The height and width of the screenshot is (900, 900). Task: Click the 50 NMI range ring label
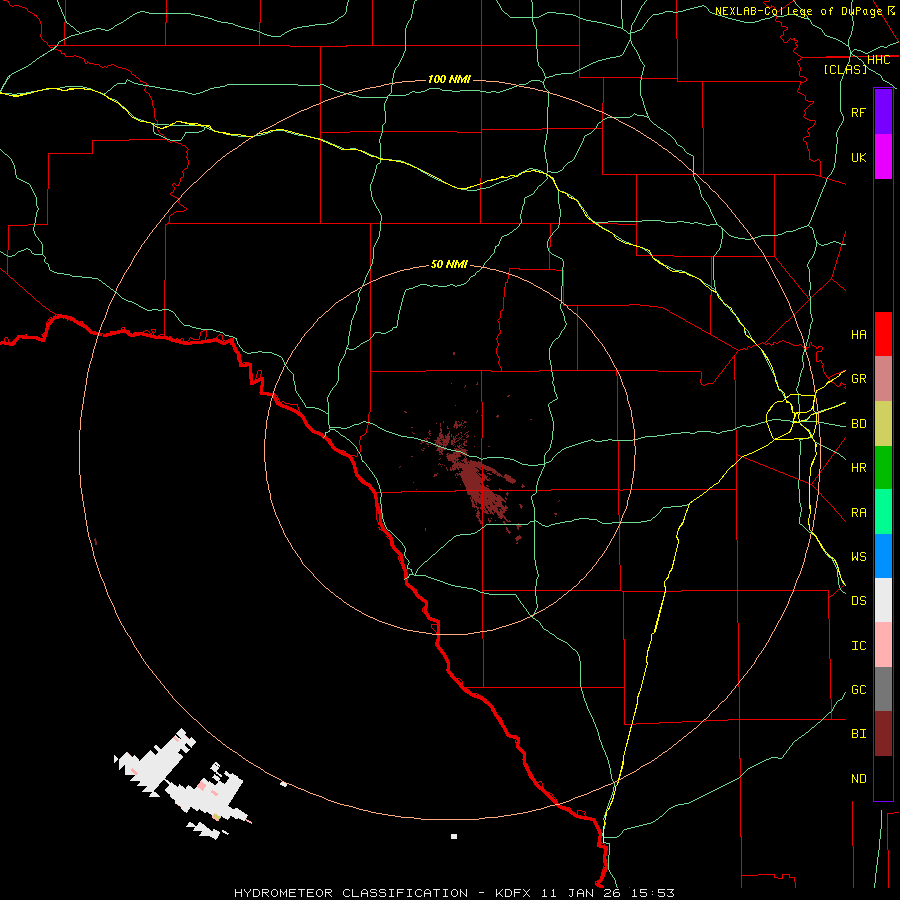coord(449,264)
